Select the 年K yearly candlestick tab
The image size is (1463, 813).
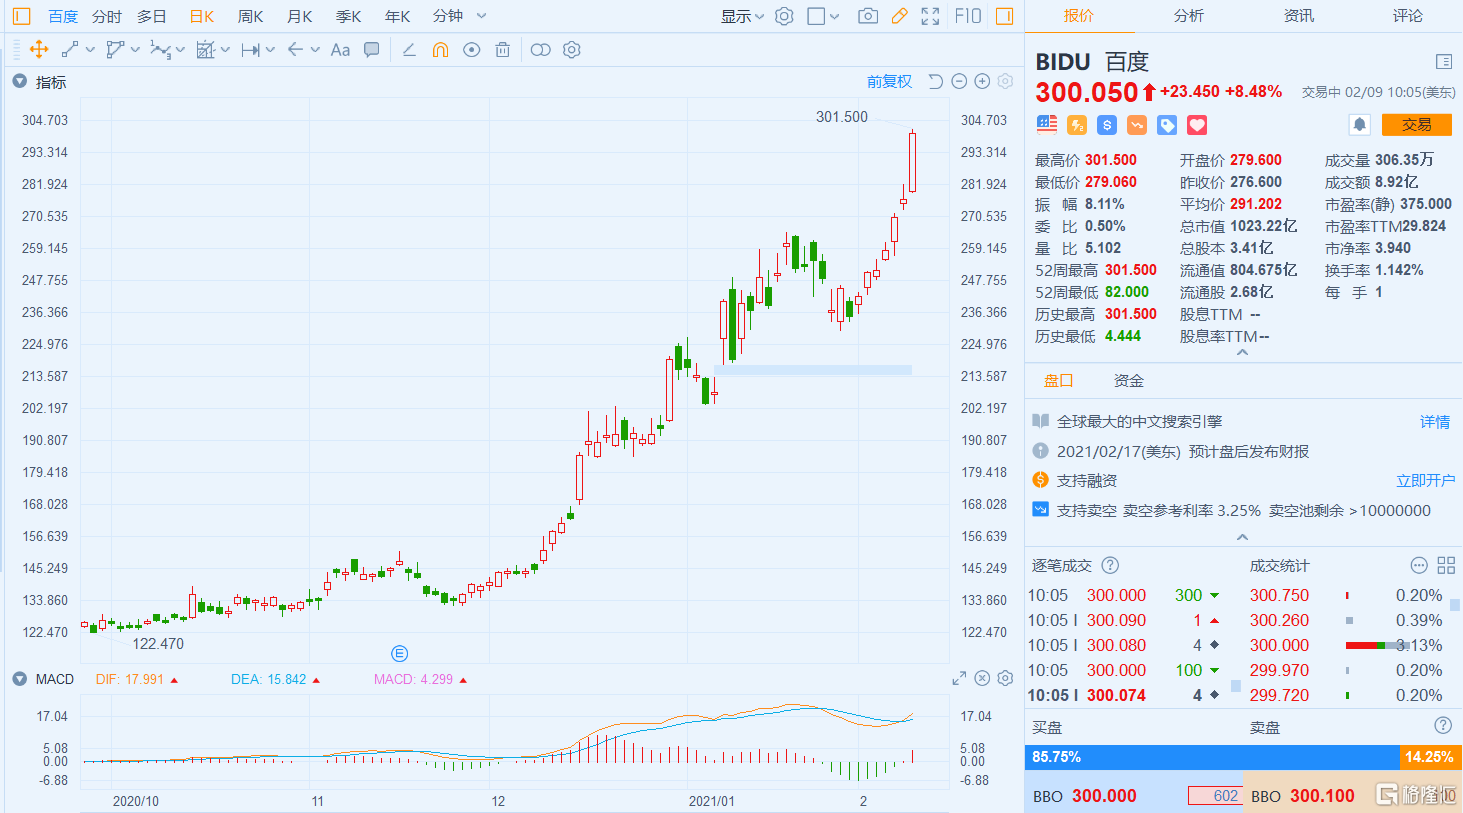397,16
